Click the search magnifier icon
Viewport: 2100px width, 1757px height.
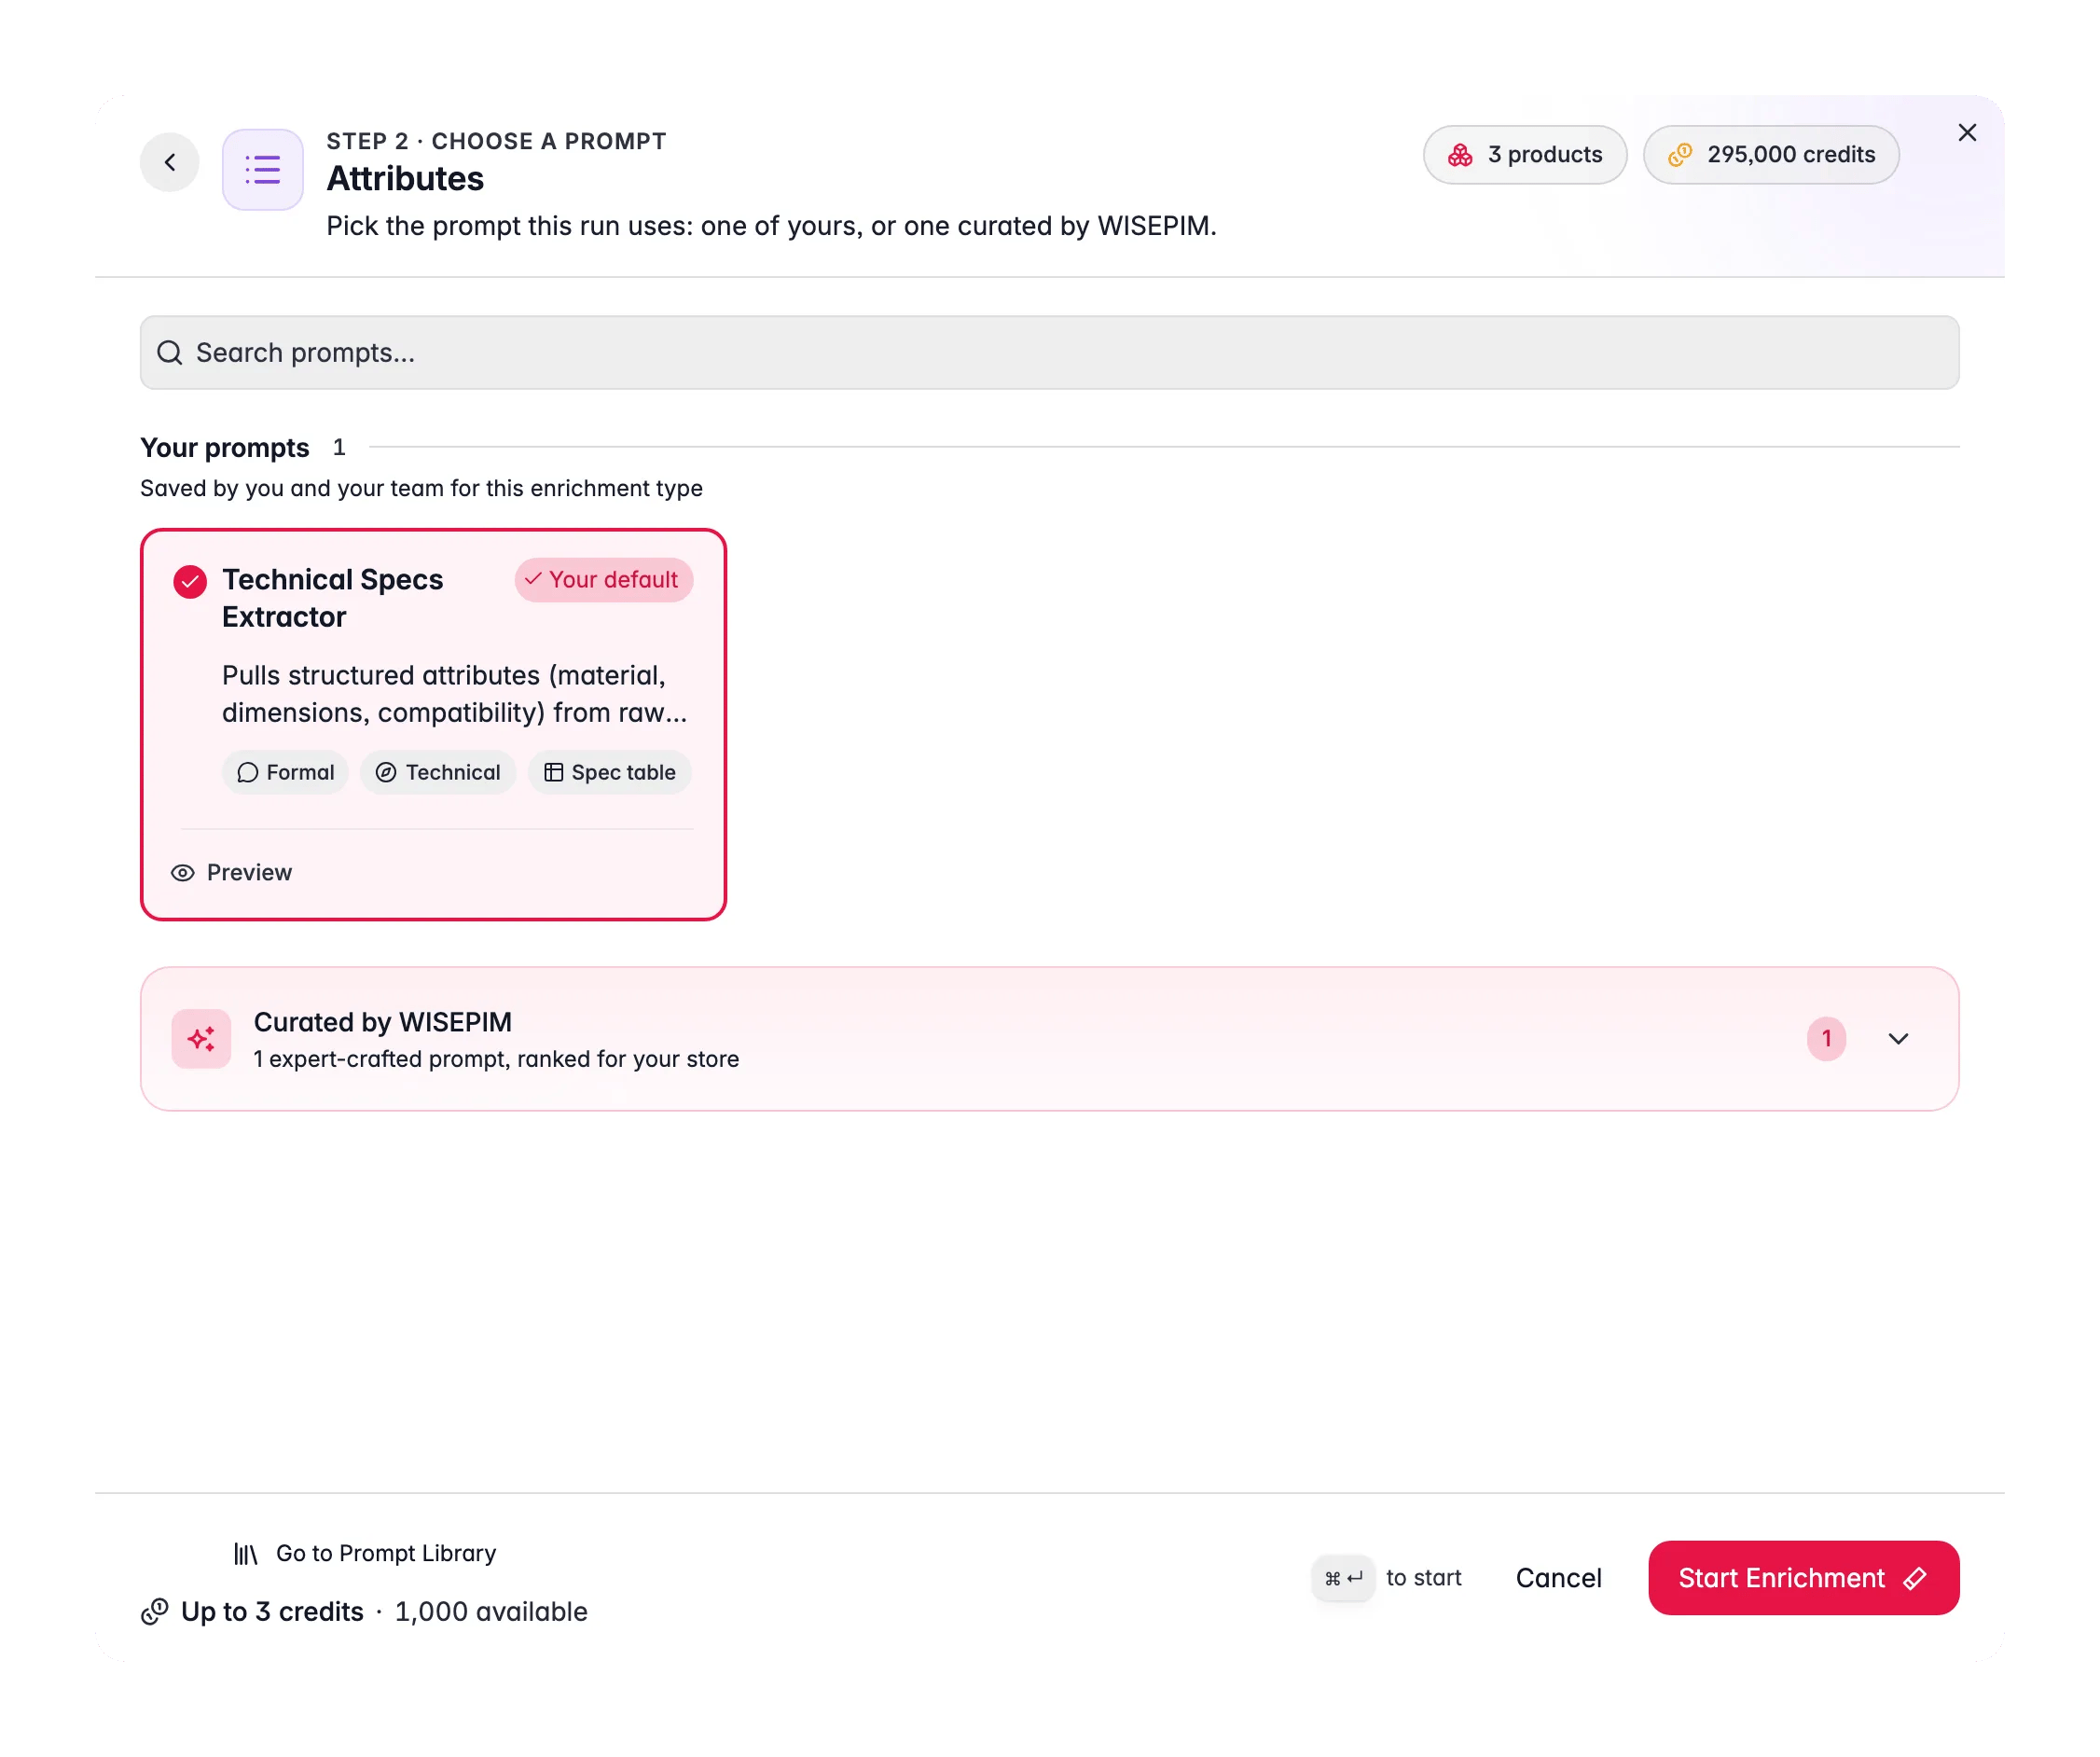pyautogui.click(x=170, y=353)
